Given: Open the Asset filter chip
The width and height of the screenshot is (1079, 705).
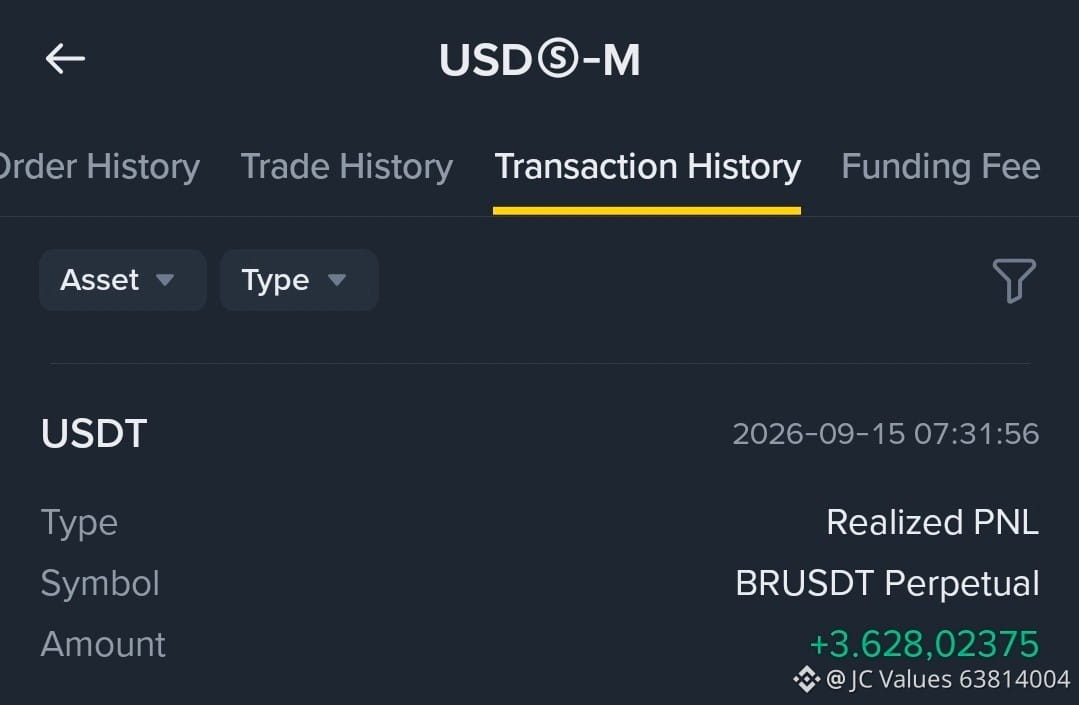Looking at the screenshot, I should 122,280.
